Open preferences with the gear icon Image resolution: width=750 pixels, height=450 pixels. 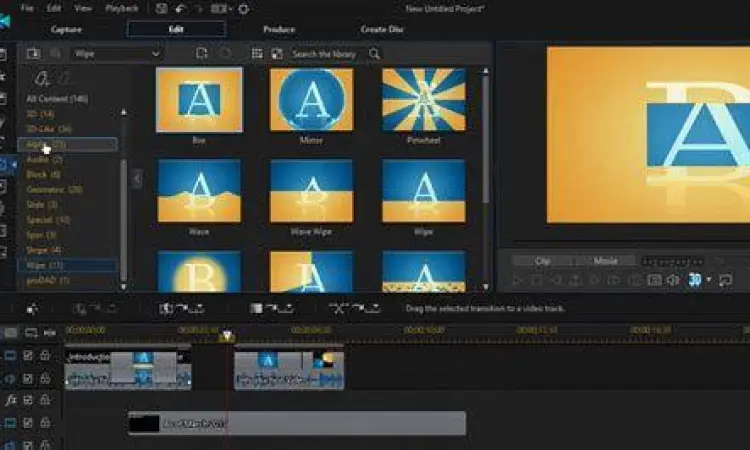click(243, 9)
